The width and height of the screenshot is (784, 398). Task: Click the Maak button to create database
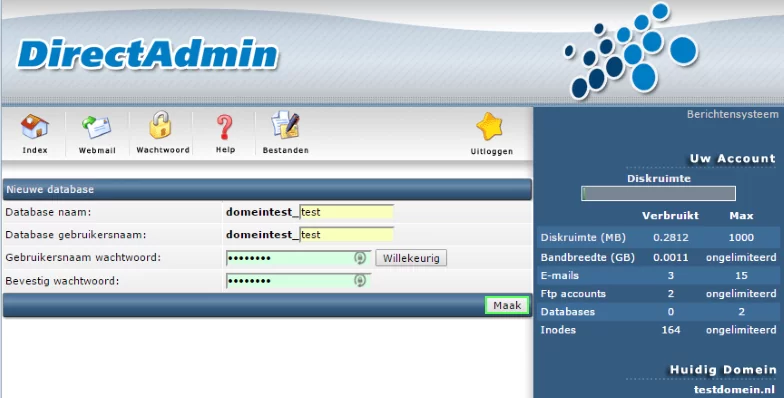tap(507, 306)
